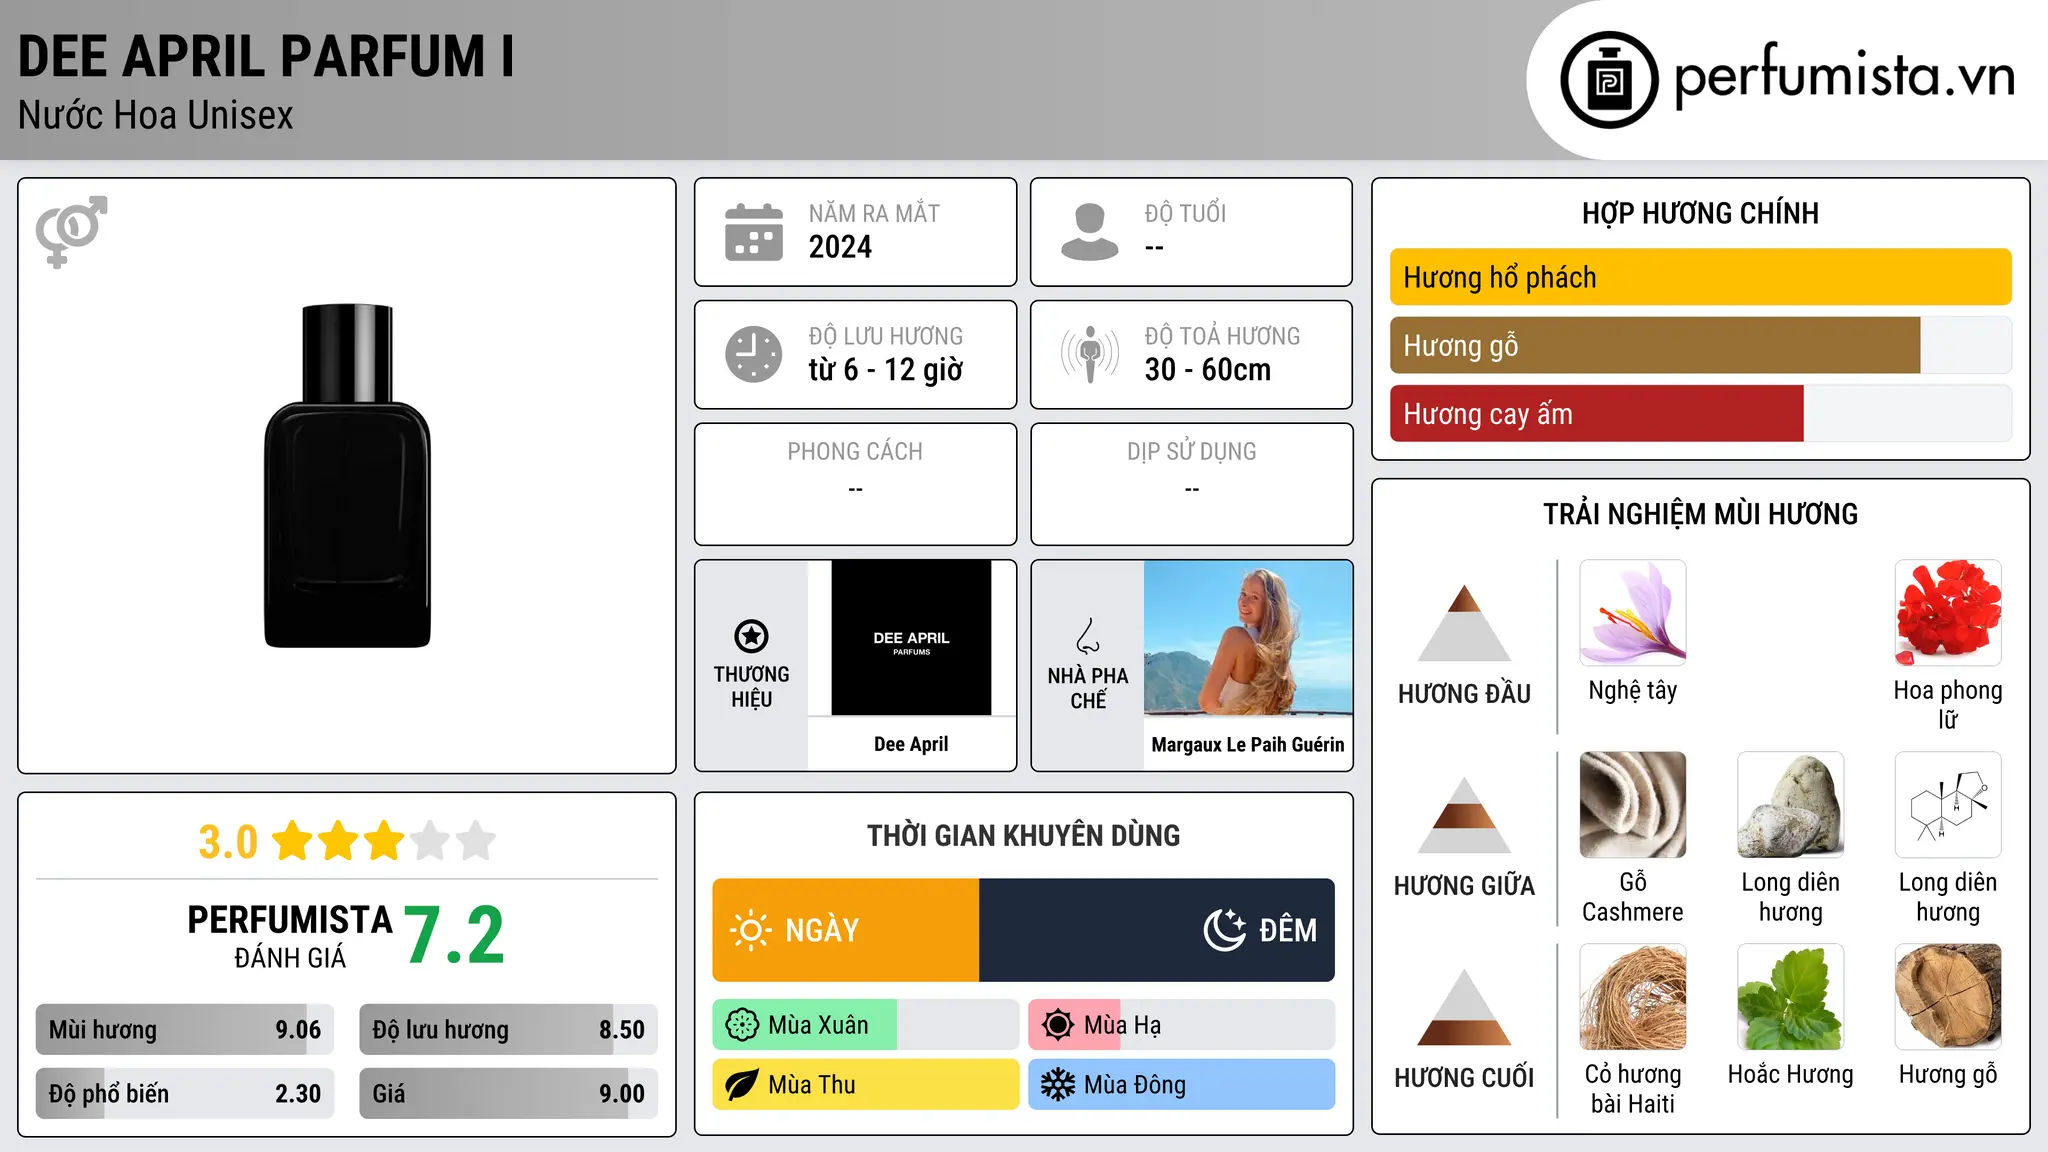Click the sun icon for Mùa Hạ
This screenshot has height=1152, width=2048.
point(1058,1025)
